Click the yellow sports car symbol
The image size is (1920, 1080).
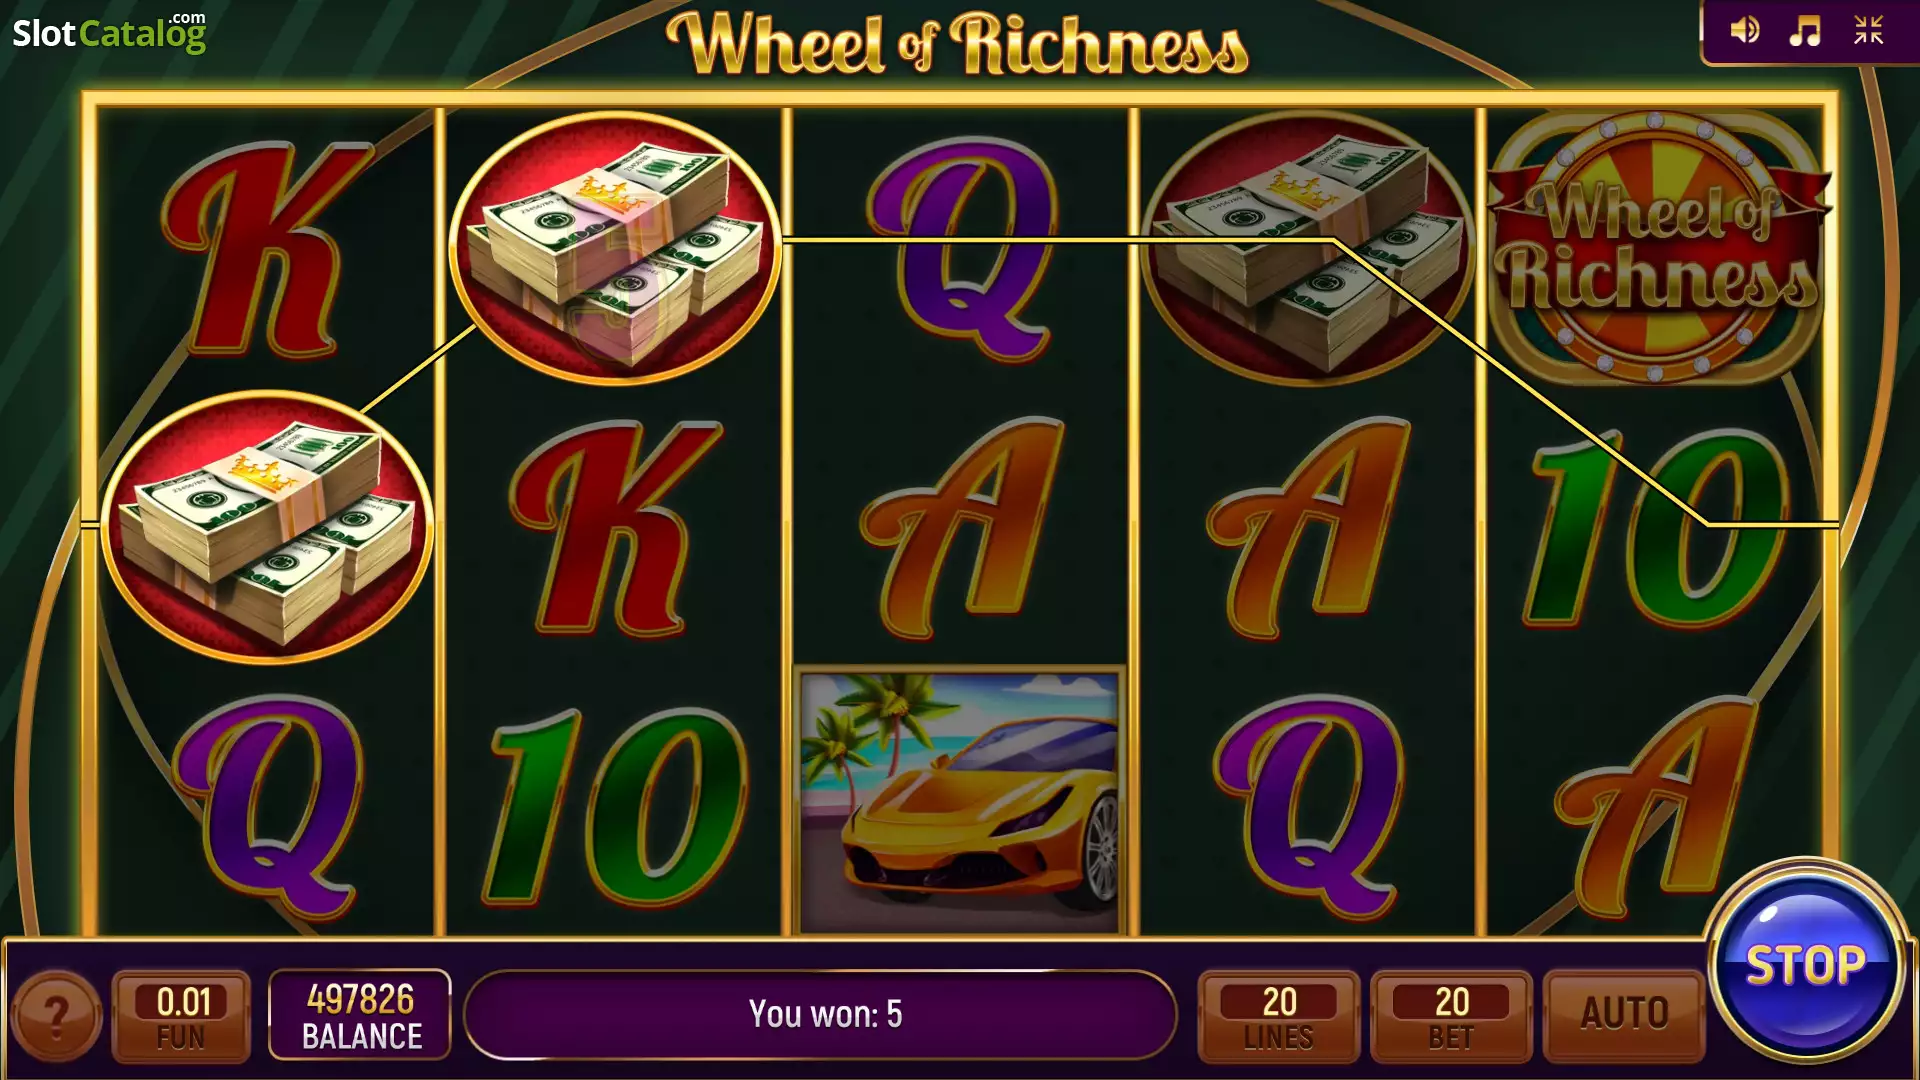960,800
